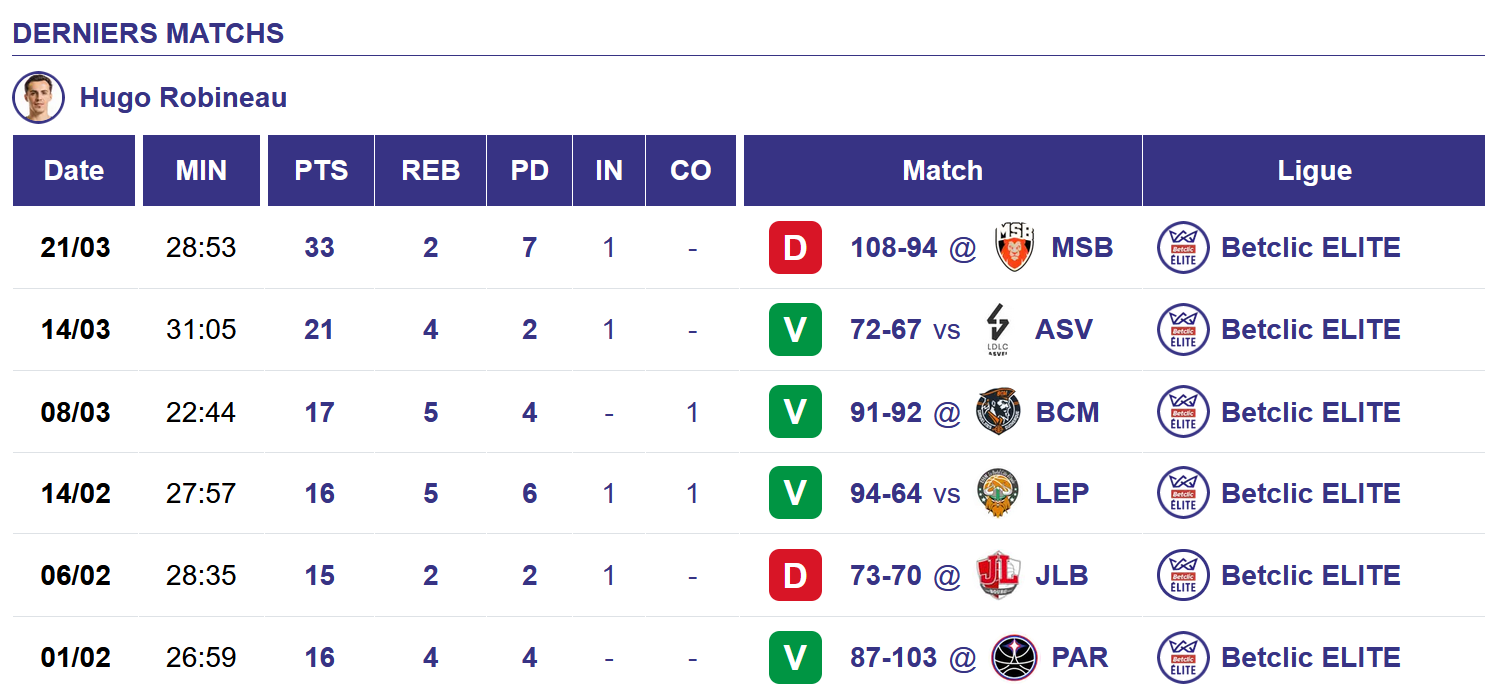This screenshot has width=1485, height=698.
Task: Sort by the REB column header
Action: (x=430, y=170)
